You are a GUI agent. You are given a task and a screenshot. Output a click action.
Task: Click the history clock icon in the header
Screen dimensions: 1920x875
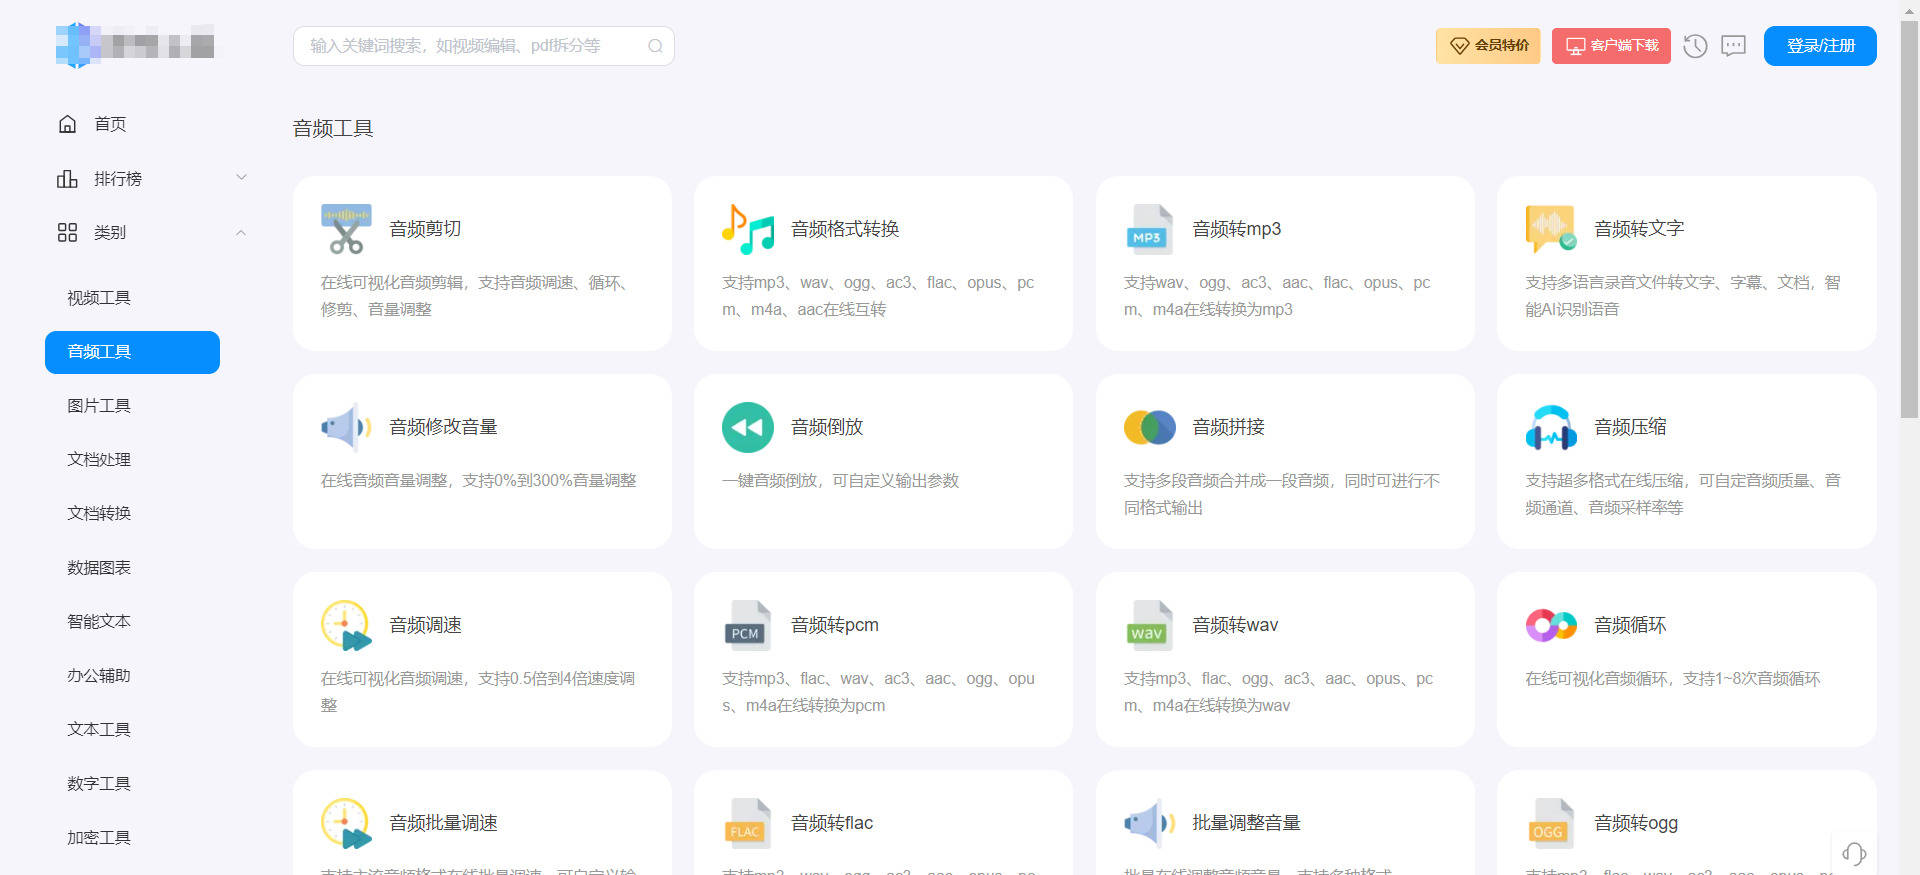1695,46
